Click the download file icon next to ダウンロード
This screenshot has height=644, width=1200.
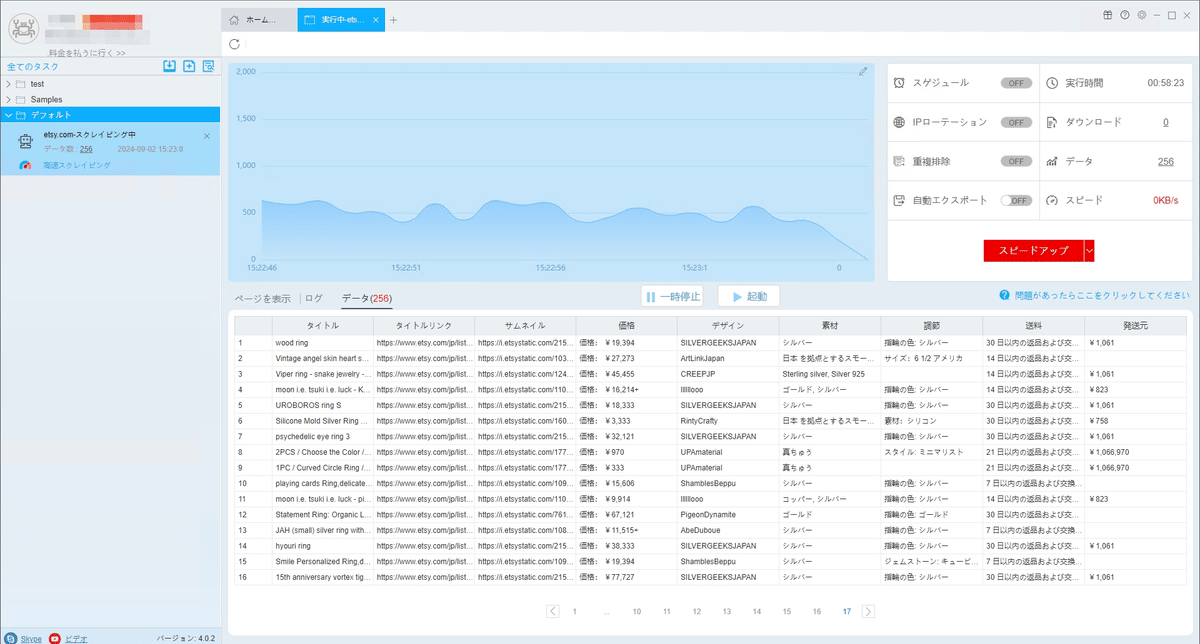point(1052,122)
